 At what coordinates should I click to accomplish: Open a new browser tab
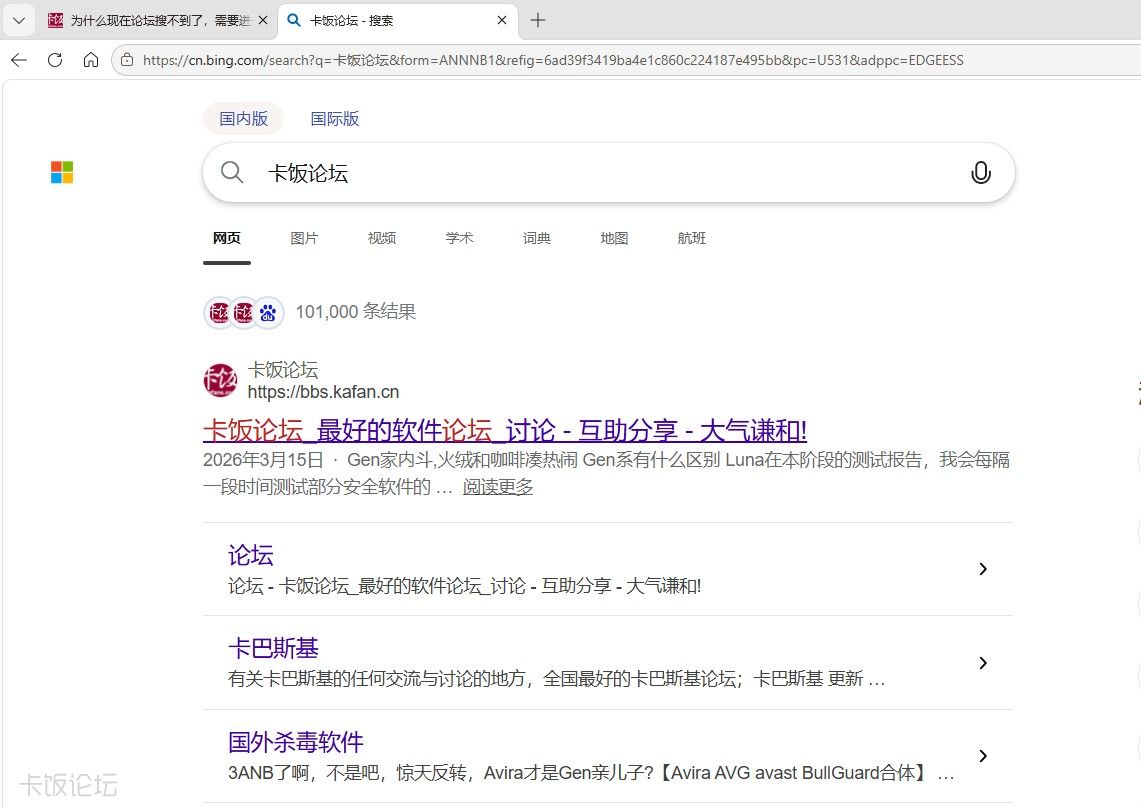(538, 20)
